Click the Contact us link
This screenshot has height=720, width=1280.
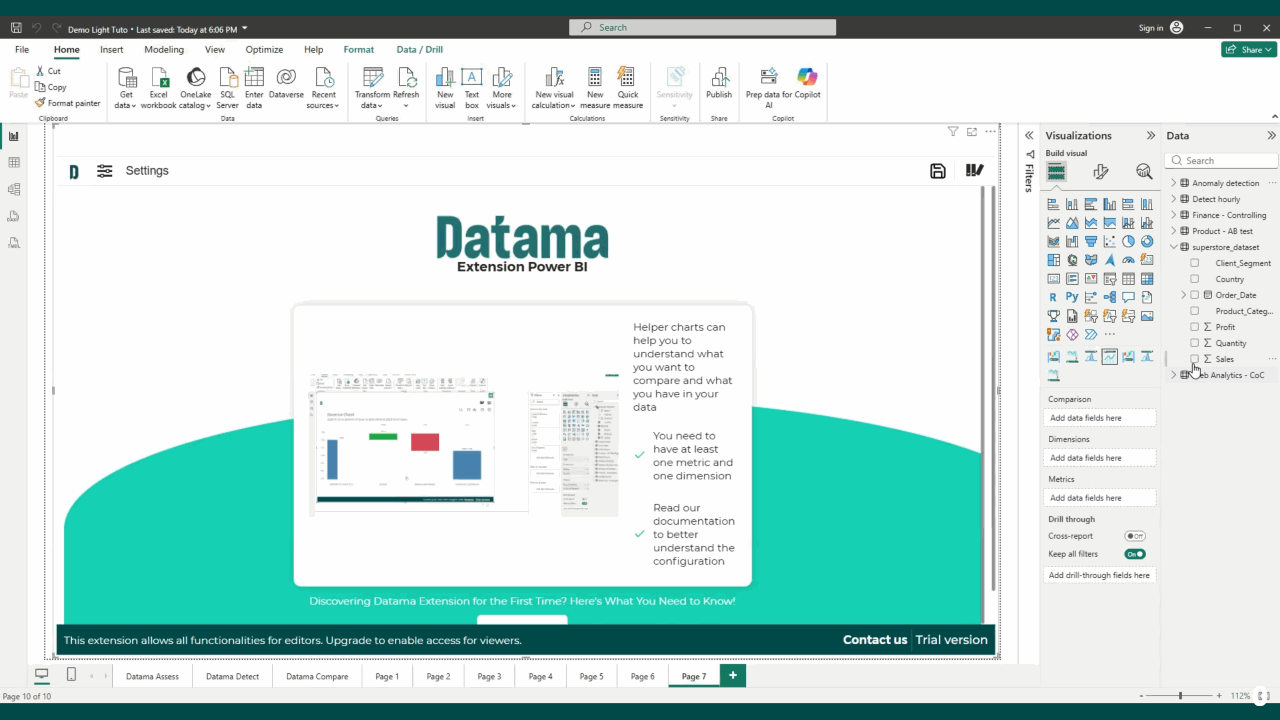875,640
